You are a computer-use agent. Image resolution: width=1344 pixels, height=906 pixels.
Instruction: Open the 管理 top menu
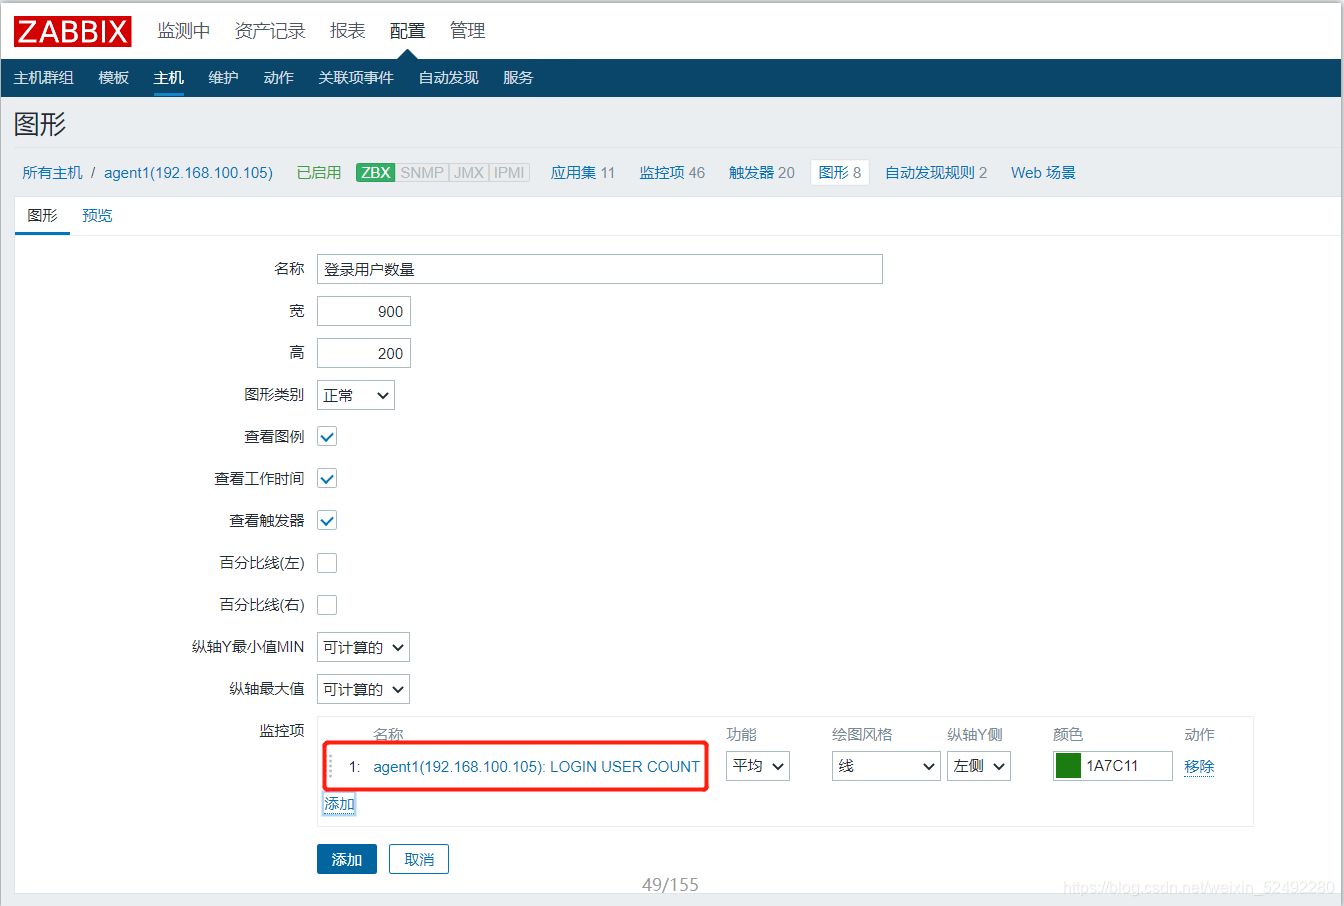tap(468, 31)
